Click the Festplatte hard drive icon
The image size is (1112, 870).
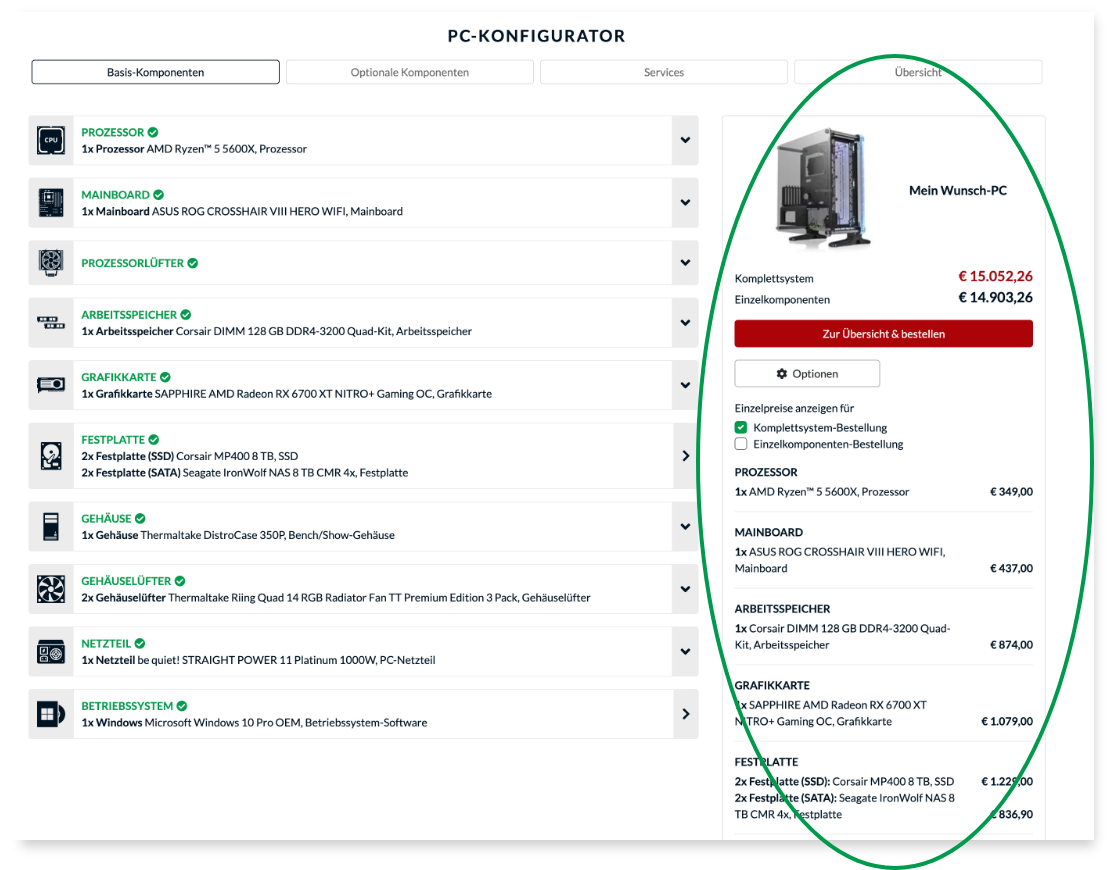(x=51, y=456)
